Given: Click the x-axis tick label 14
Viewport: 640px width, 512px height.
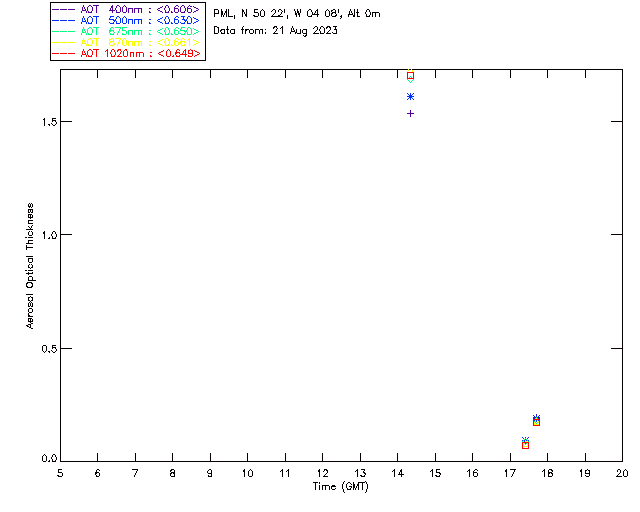Looking at the screenshot, I should [x=398, y=474].
